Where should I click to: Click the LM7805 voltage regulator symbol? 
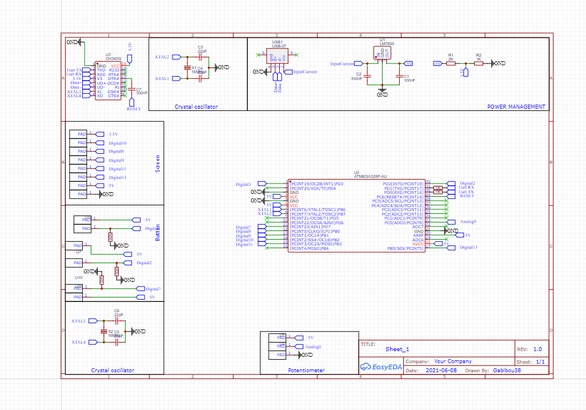click(382, 53)
